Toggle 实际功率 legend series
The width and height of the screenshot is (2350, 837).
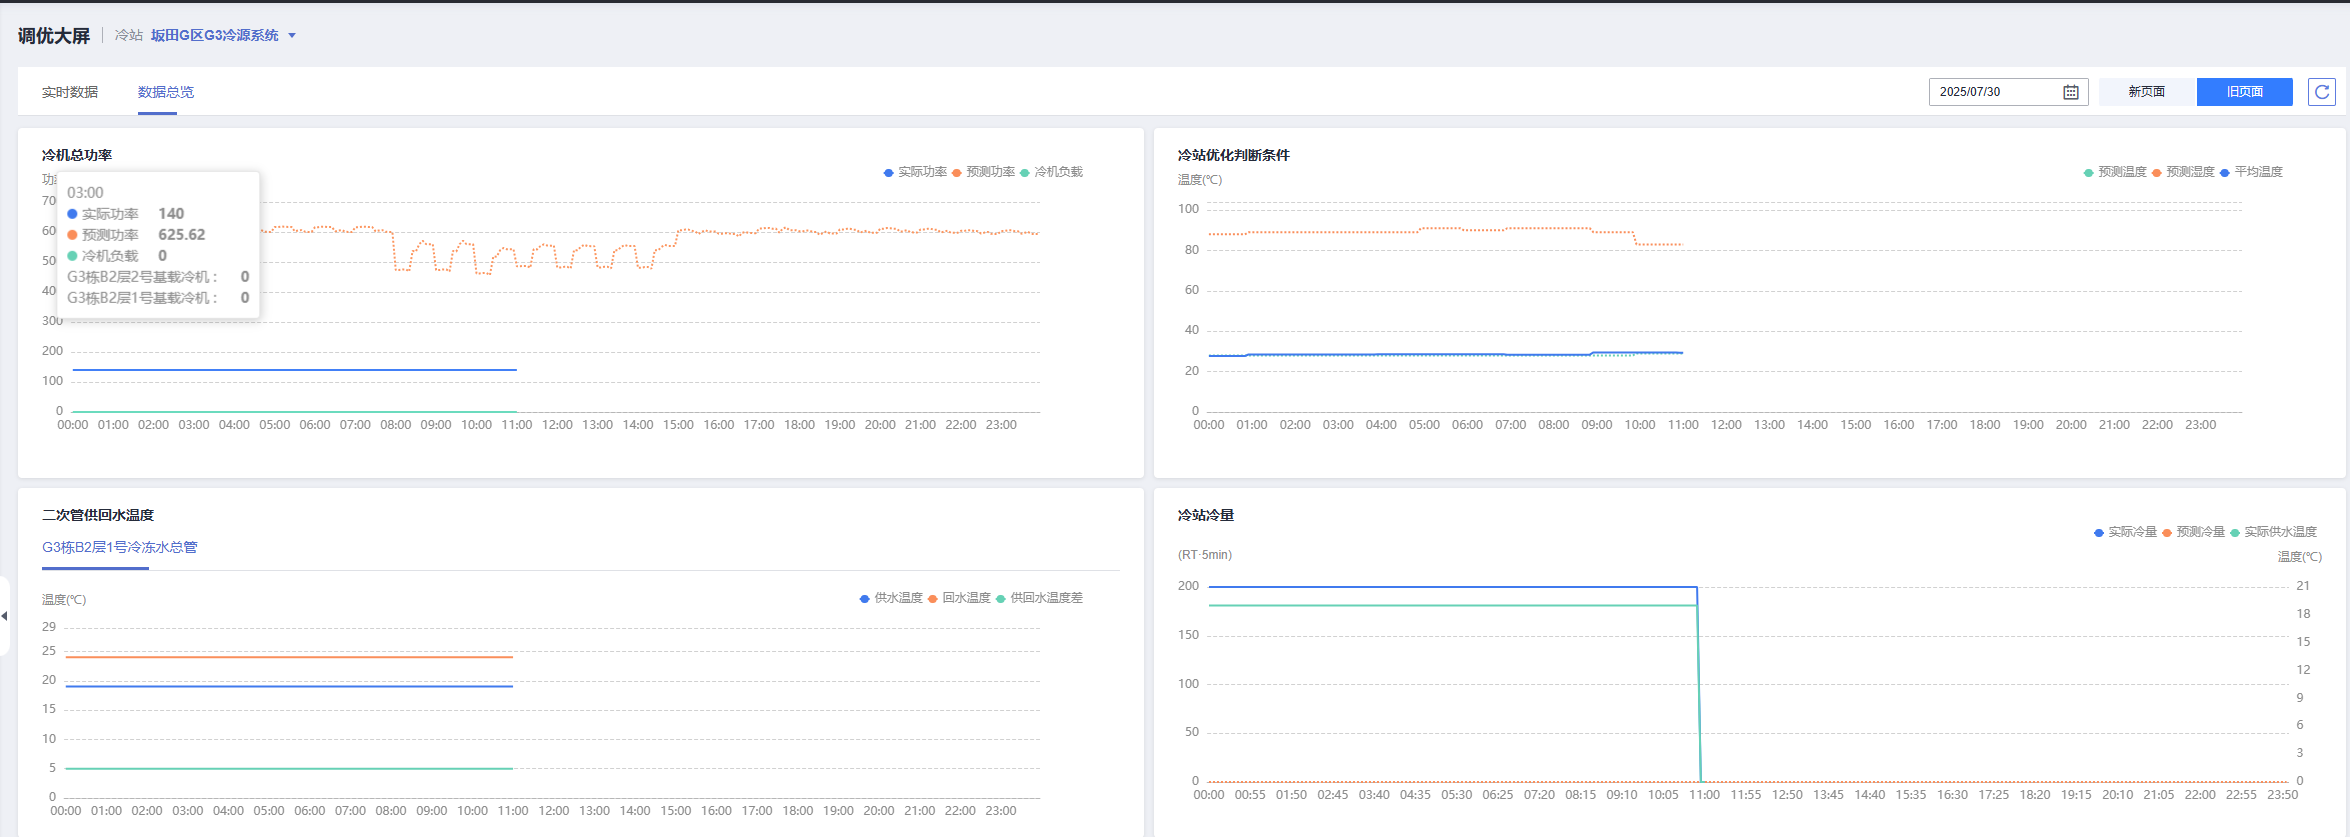point(915,172)
